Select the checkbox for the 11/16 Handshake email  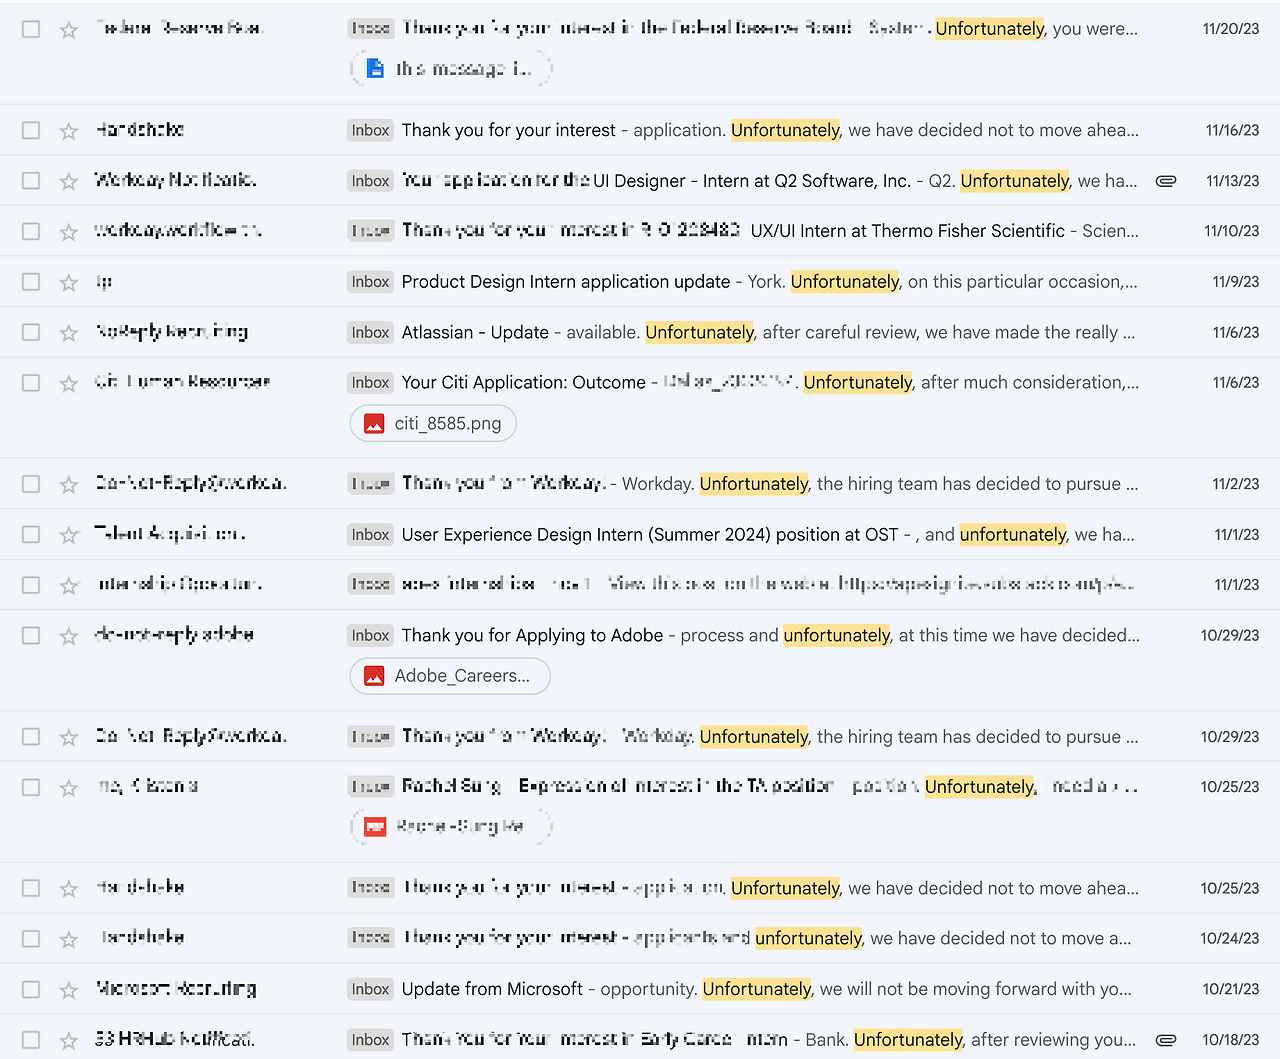30,130
